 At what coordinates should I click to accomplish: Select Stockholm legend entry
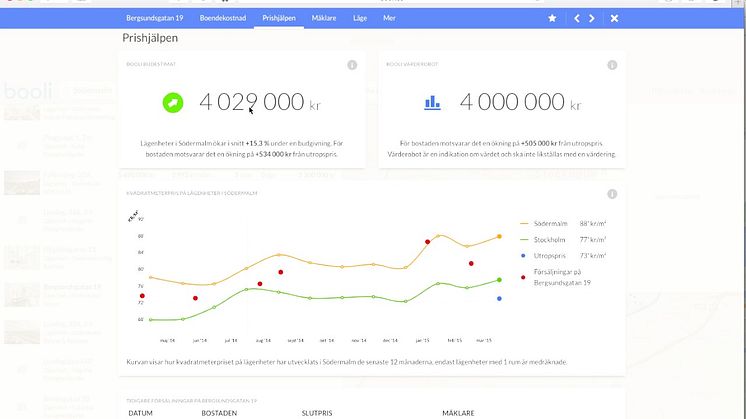click(563, 240)
